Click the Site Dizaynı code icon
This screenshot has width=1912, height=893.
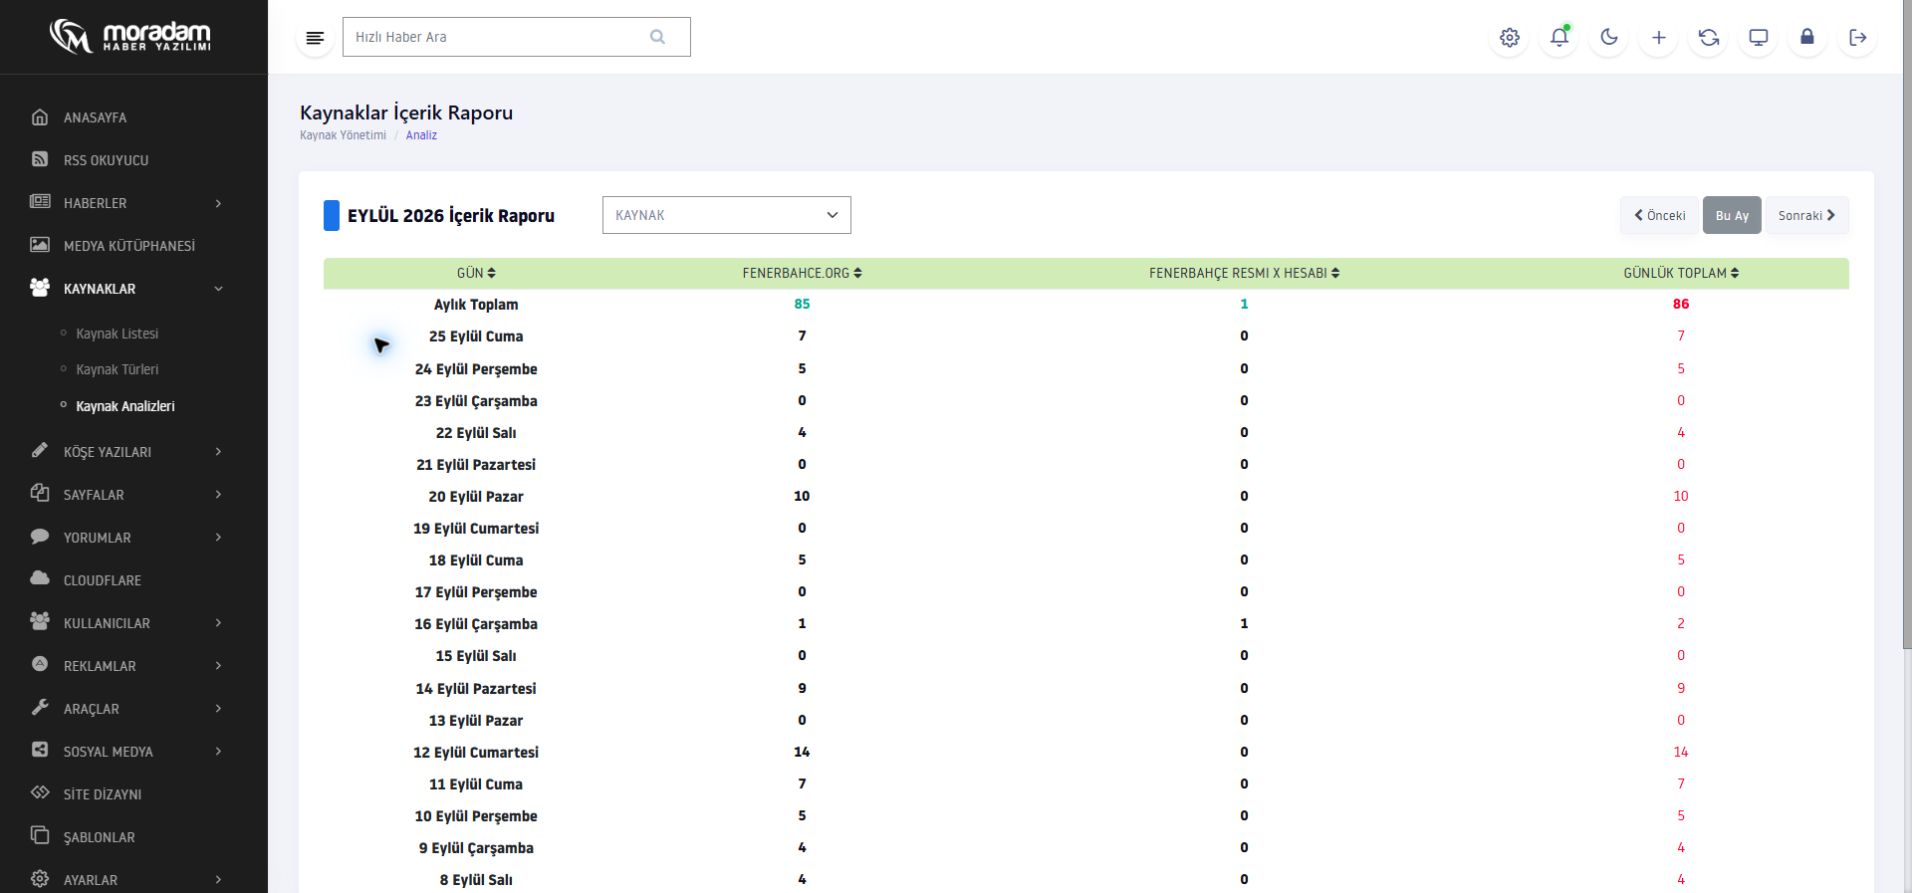[40, 793]
